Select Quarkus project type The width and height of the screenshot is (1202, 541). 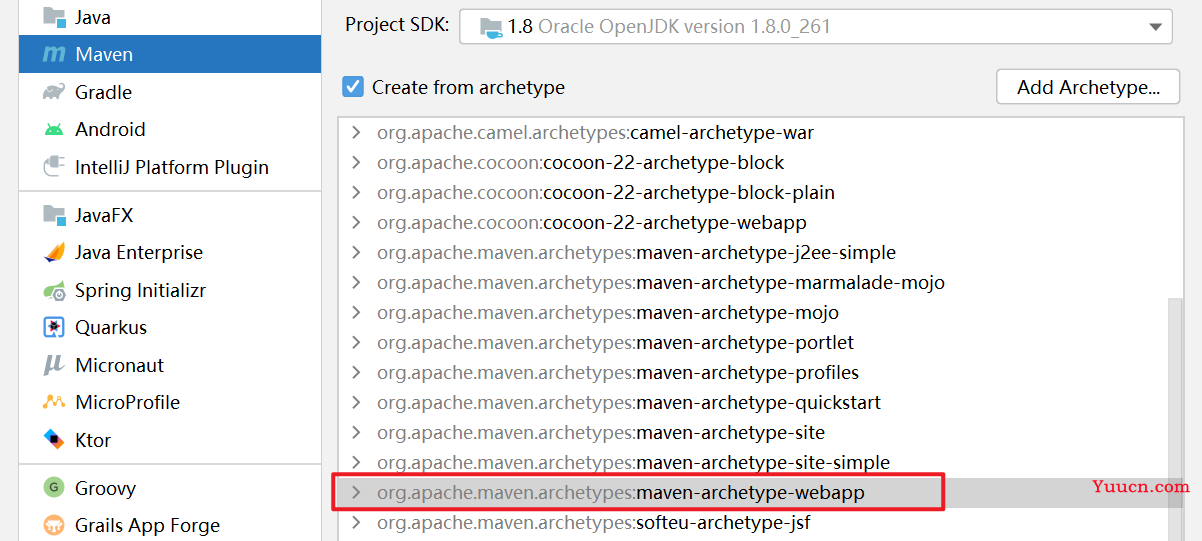point(170,328)
